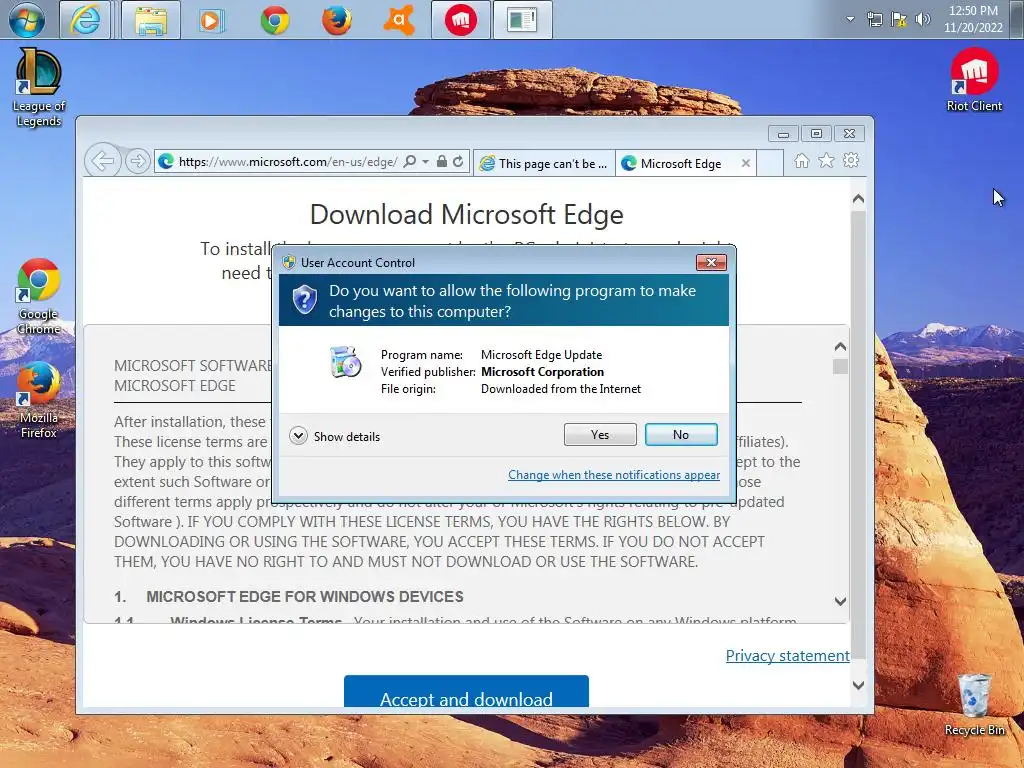Open Windows Media Player from taskbar
Viewport: 1024px width, 768px height.
[x=210, y=20]
